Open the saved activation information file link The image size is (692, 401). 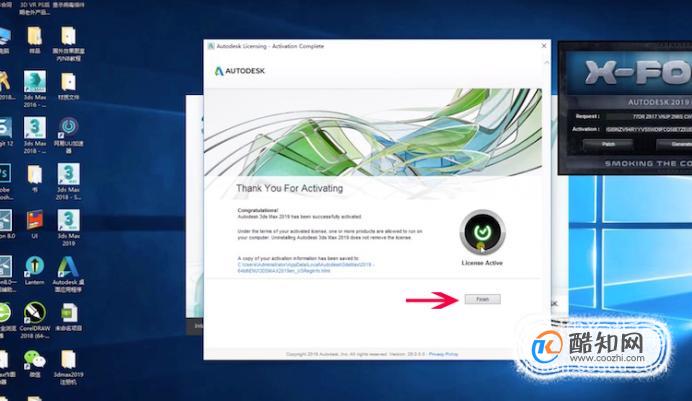pyautogui.click(x=305, y=268)
